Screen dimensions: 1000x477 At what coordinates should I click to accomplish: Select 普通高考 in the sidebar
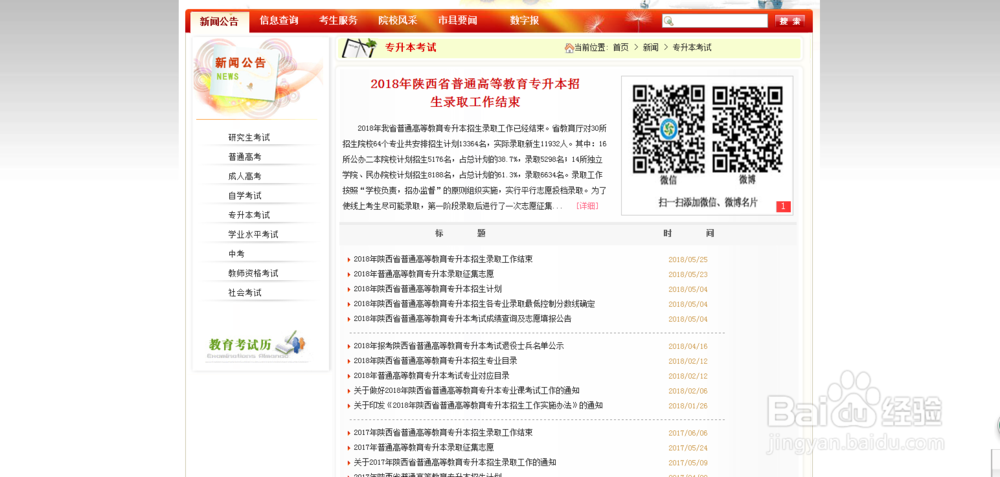point(245,157)
